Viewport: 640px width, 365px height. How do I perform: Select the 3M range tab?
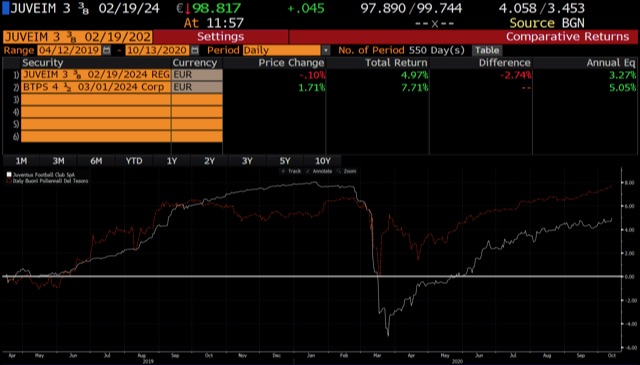(x=58, y=161)
